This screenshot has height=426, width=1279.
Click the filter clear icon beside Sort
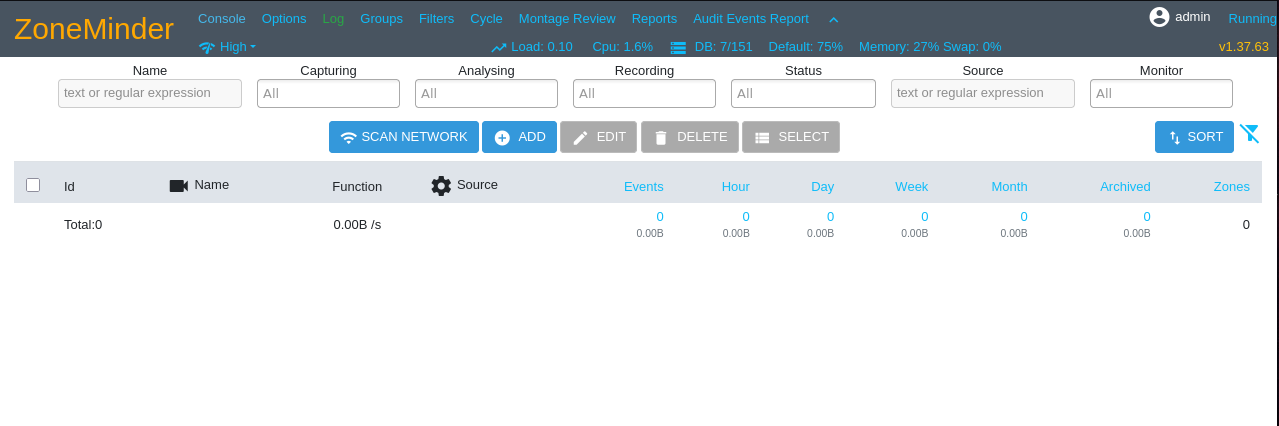[x=1249, y=134]
